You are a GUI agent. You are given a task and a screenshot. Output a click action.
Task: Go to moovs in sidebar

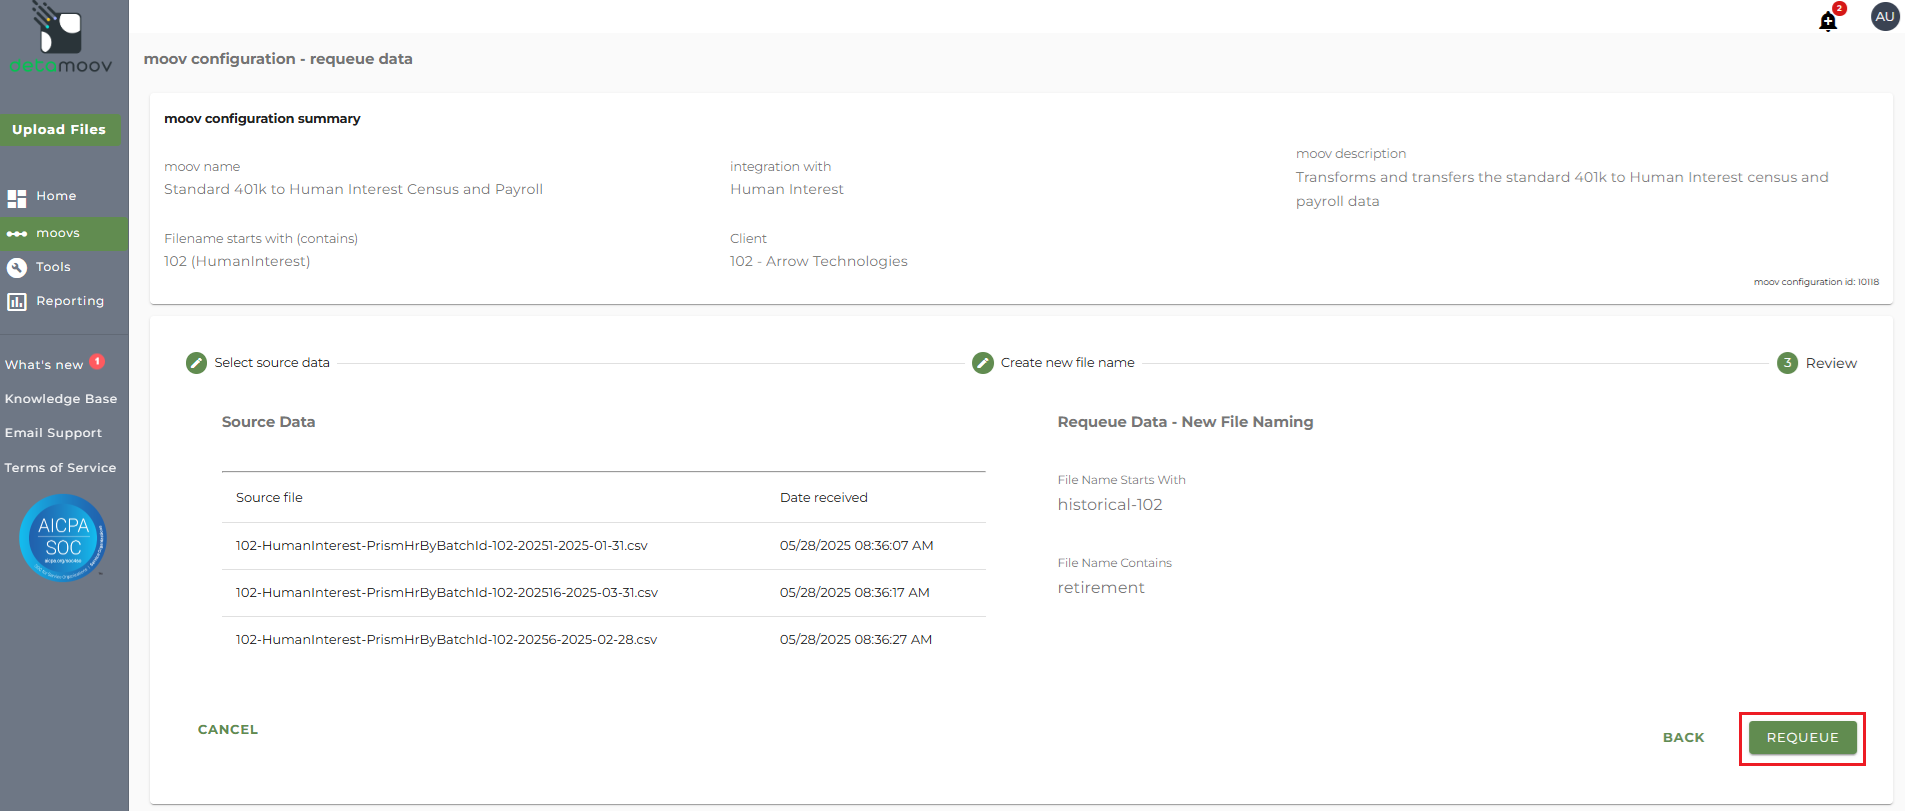point(58,233)
